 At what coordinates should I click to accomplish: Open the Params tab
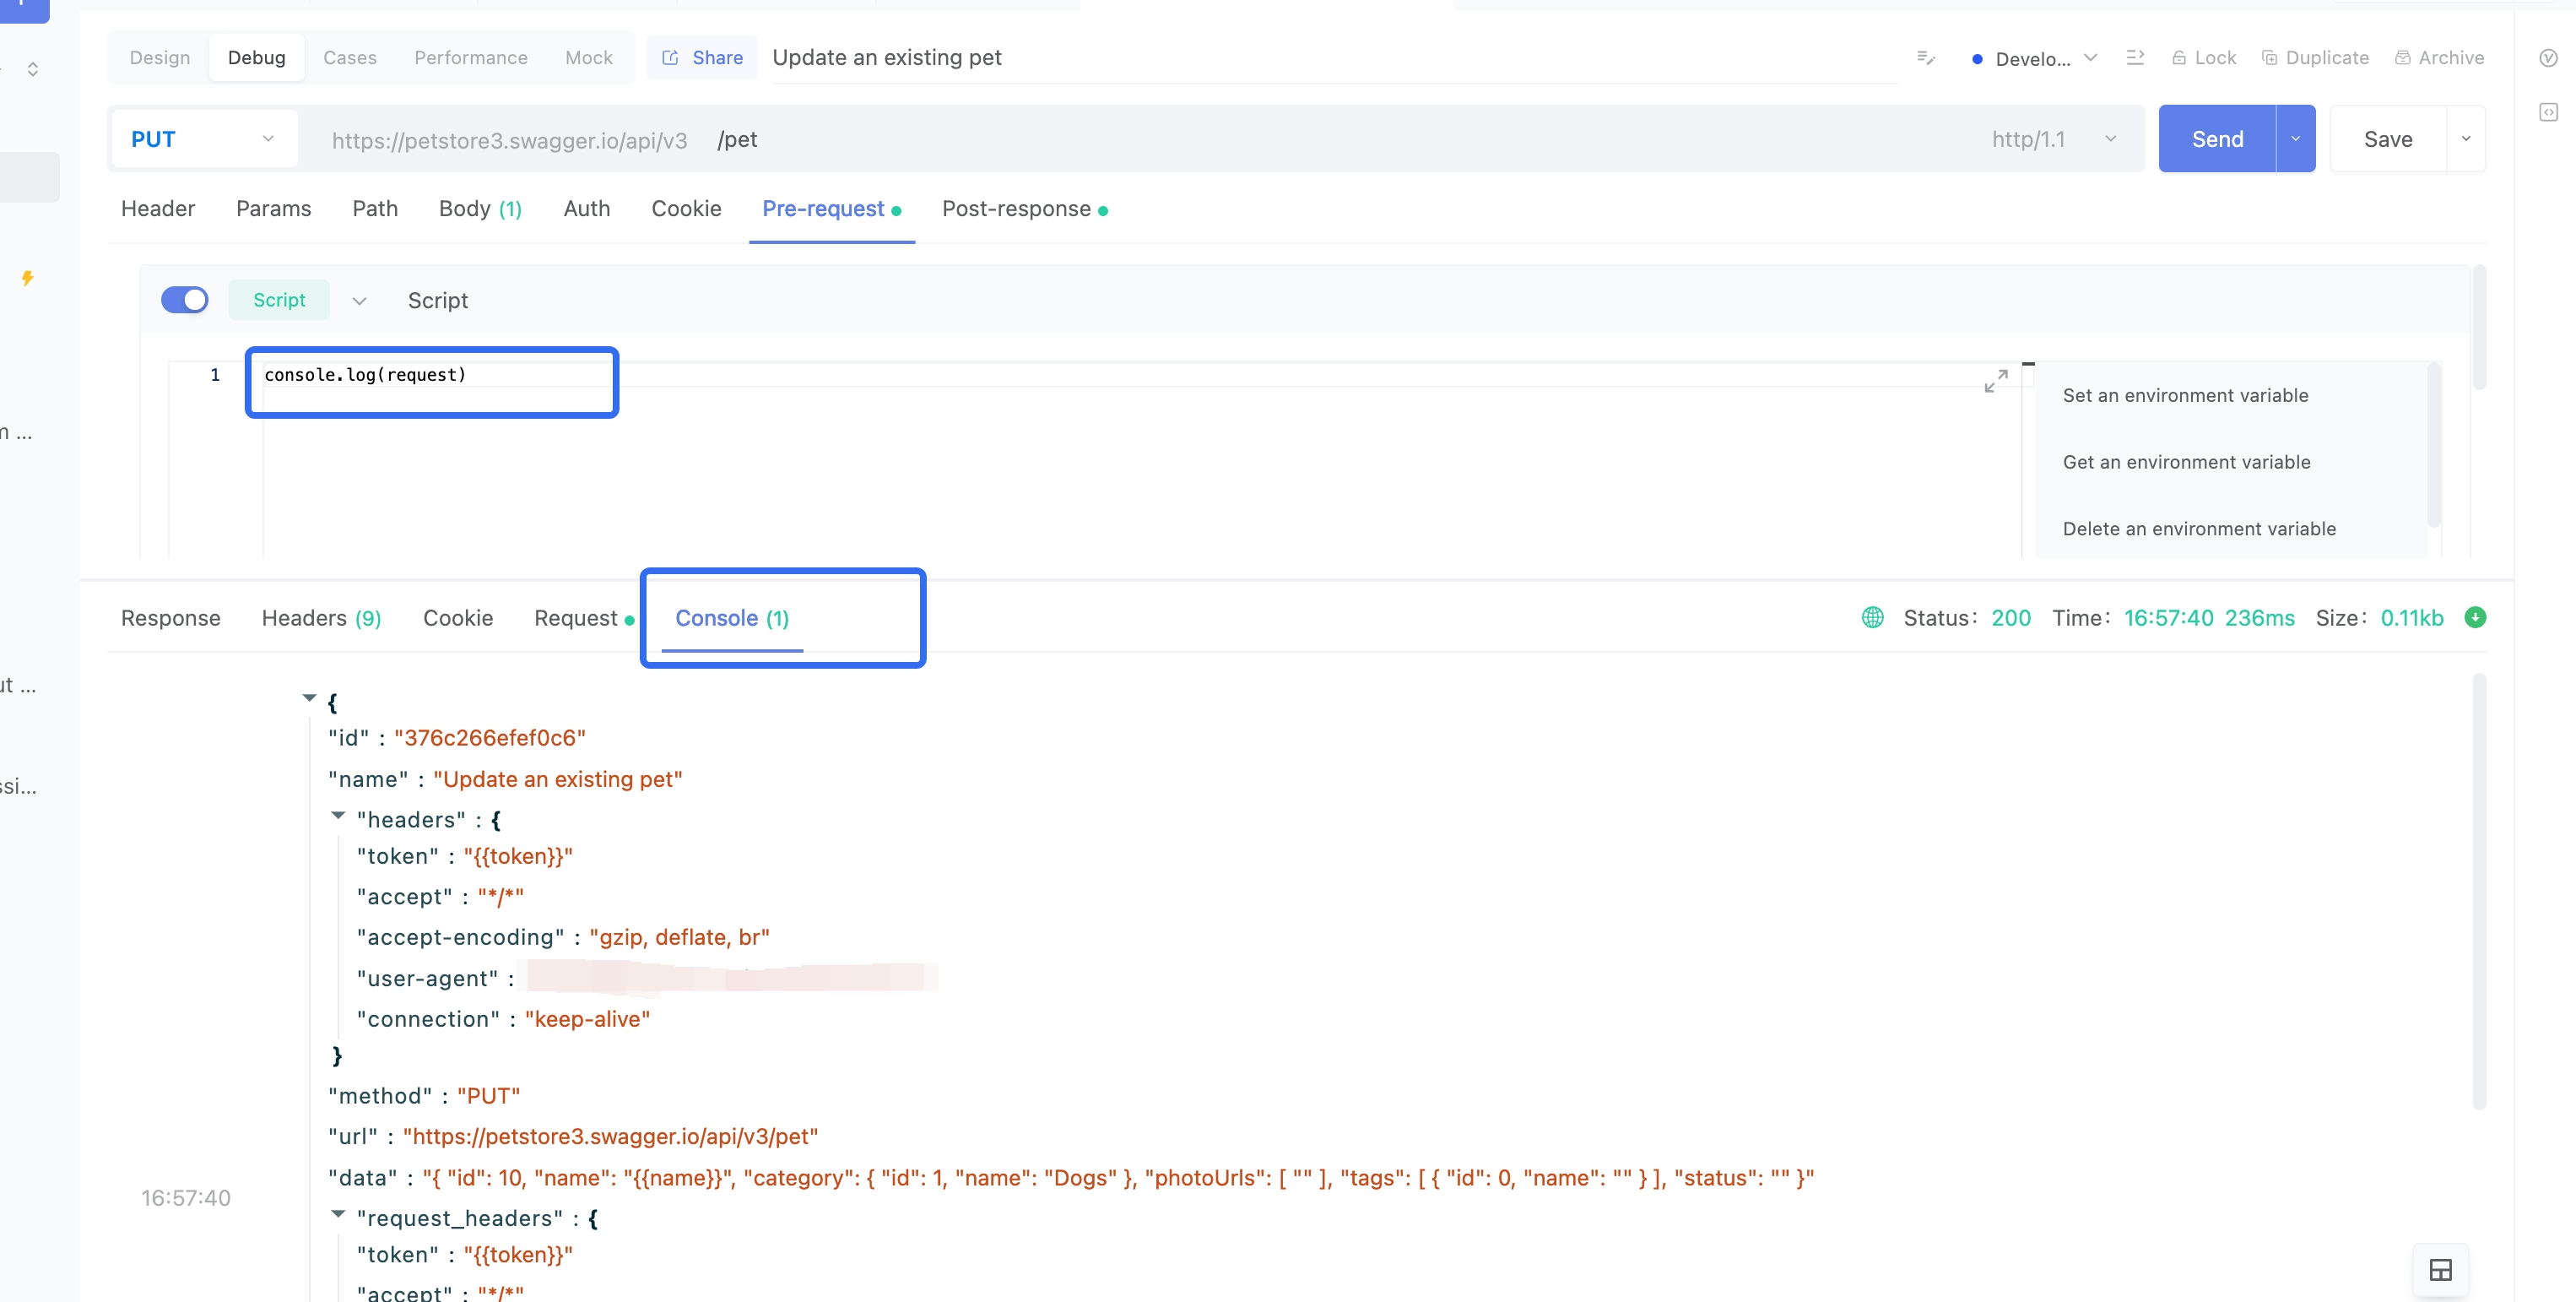click(273, 209)
